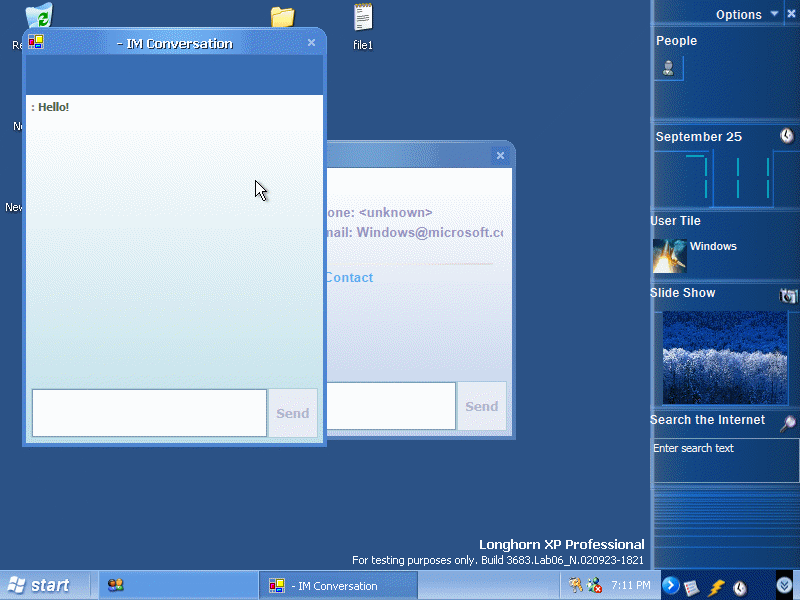
Task: Open the snowy forest slide show image
Action: click(x=724, y=357)
